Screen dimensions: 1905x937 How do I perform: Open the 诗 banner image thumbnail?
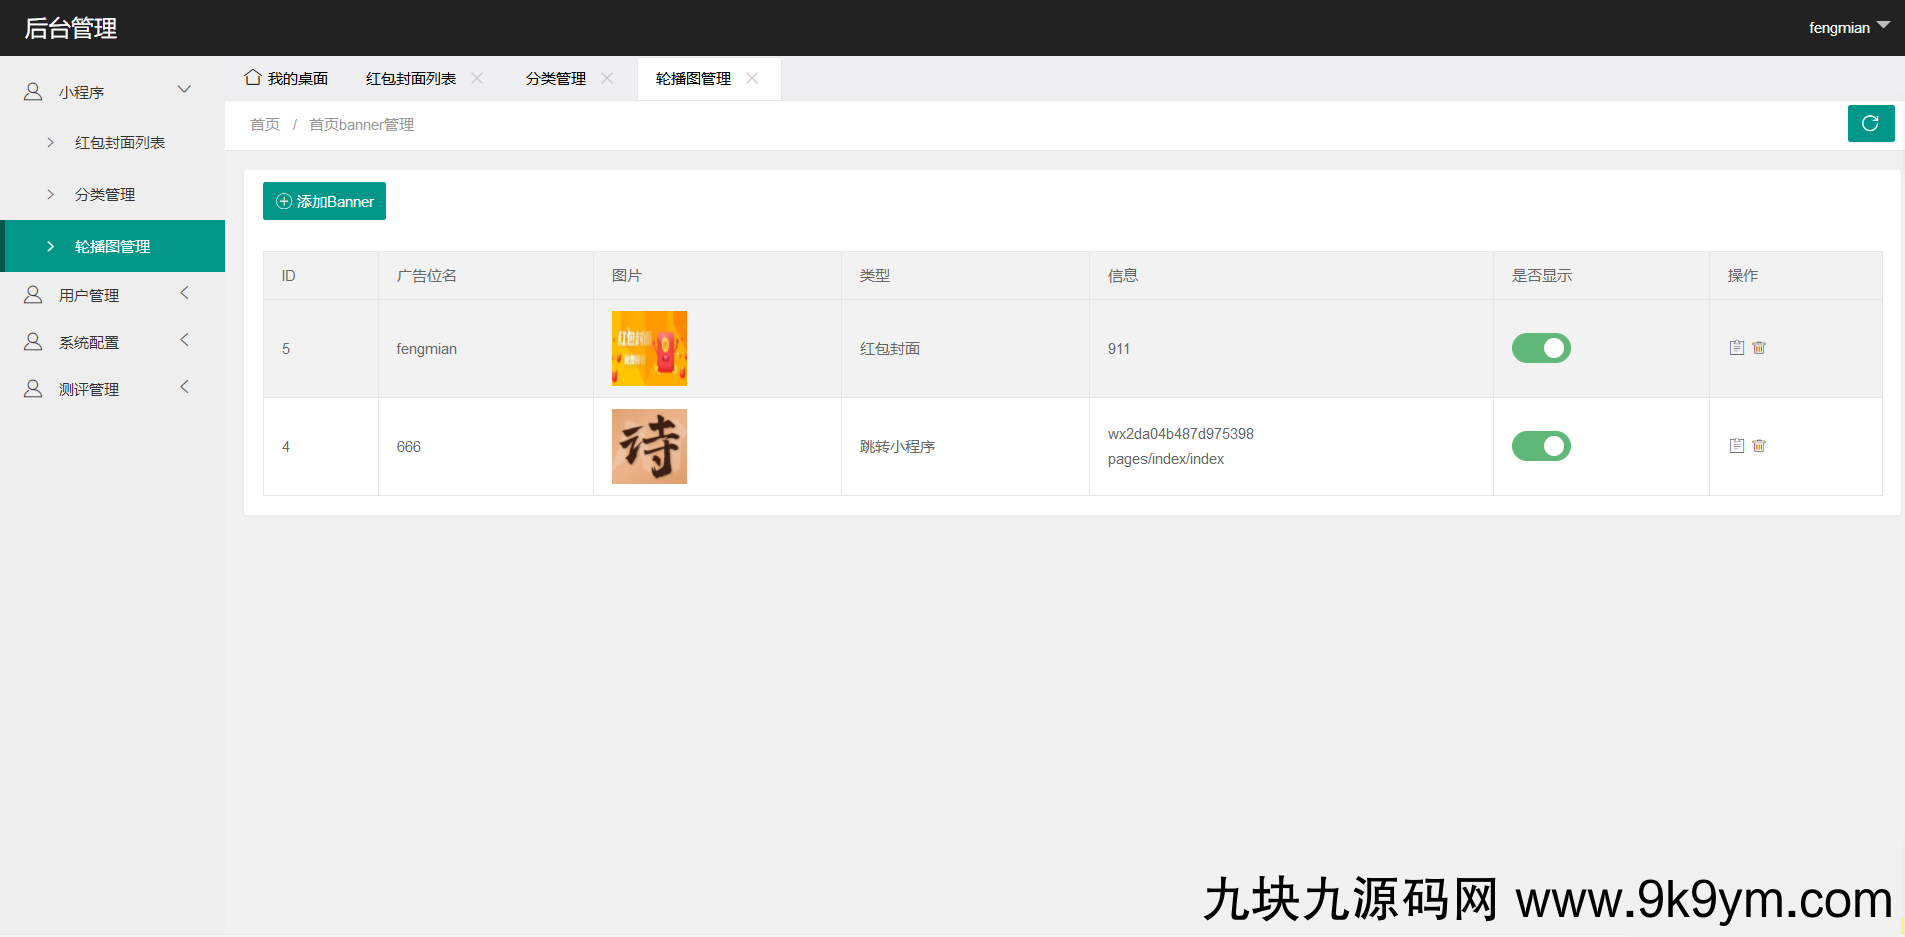coord(649,446)
